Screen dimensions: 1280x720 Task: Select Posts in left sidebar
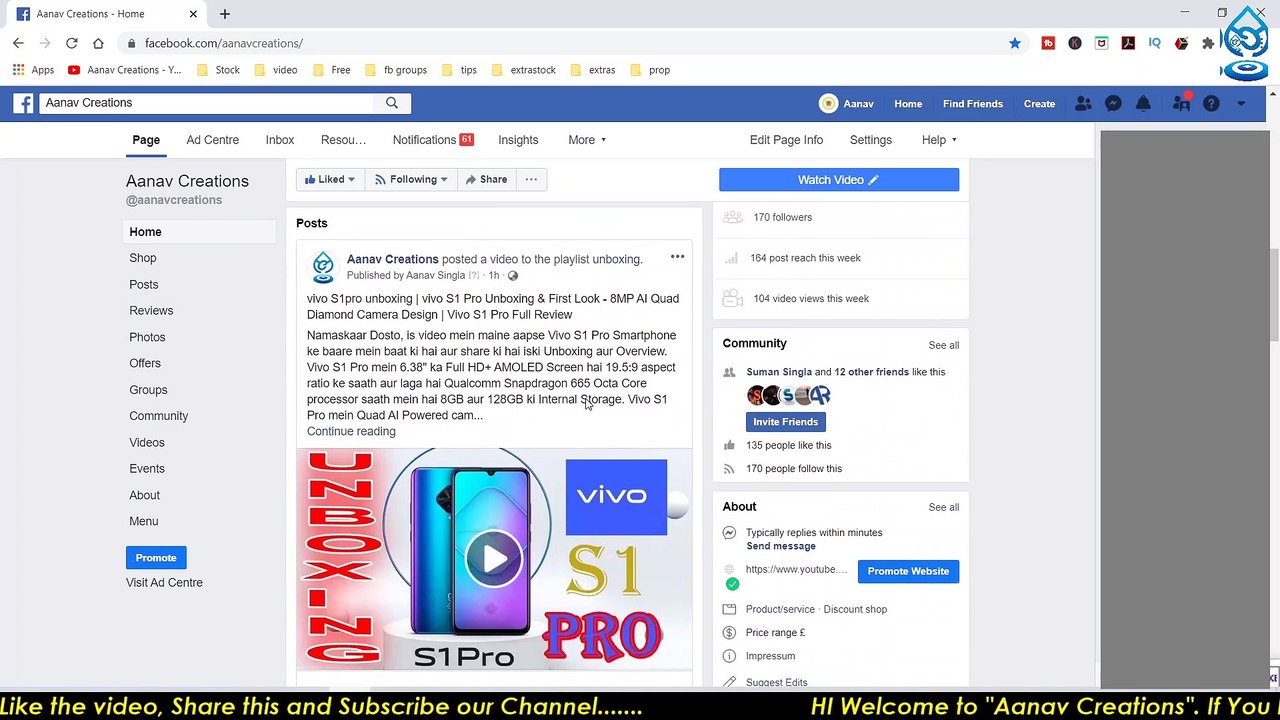click(x=144, y=285)
